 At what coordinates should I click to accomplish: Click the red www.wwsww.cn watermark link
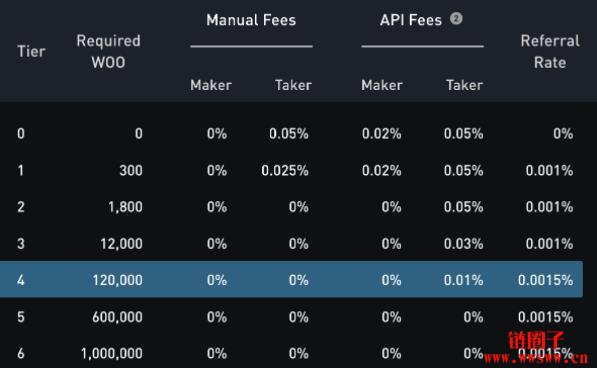point(536,358)
